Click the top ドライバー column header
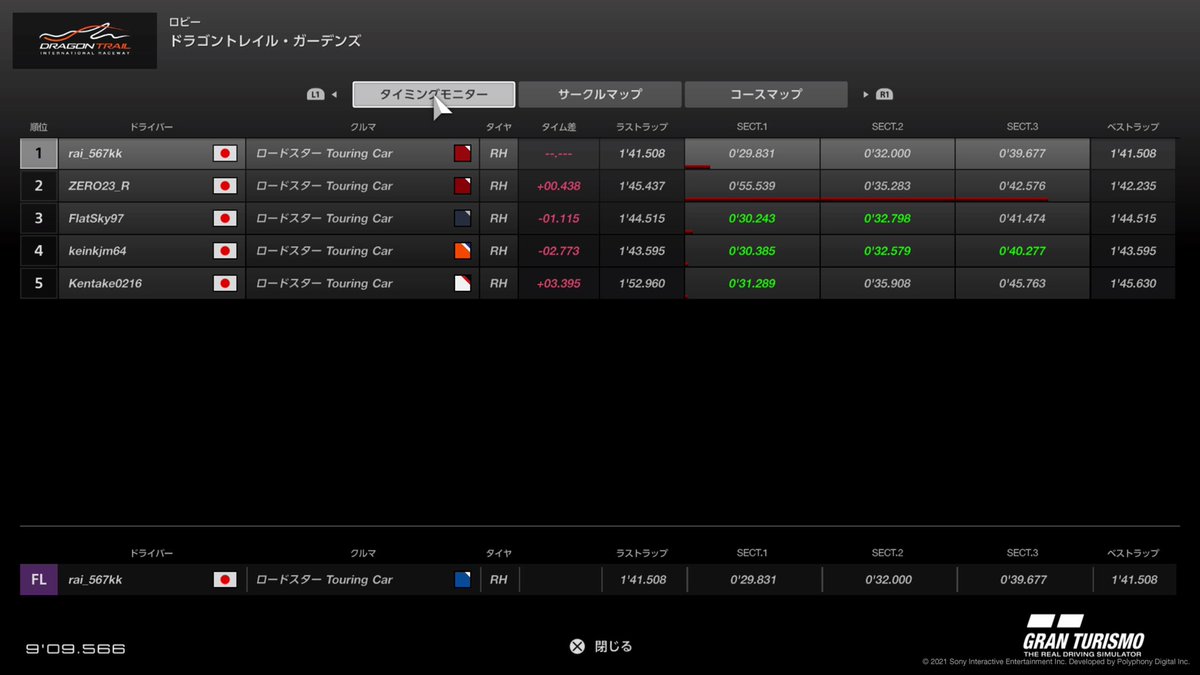The width and height of the screenshot is (1200, 675). pyautogui.click(x=151, y=127)
